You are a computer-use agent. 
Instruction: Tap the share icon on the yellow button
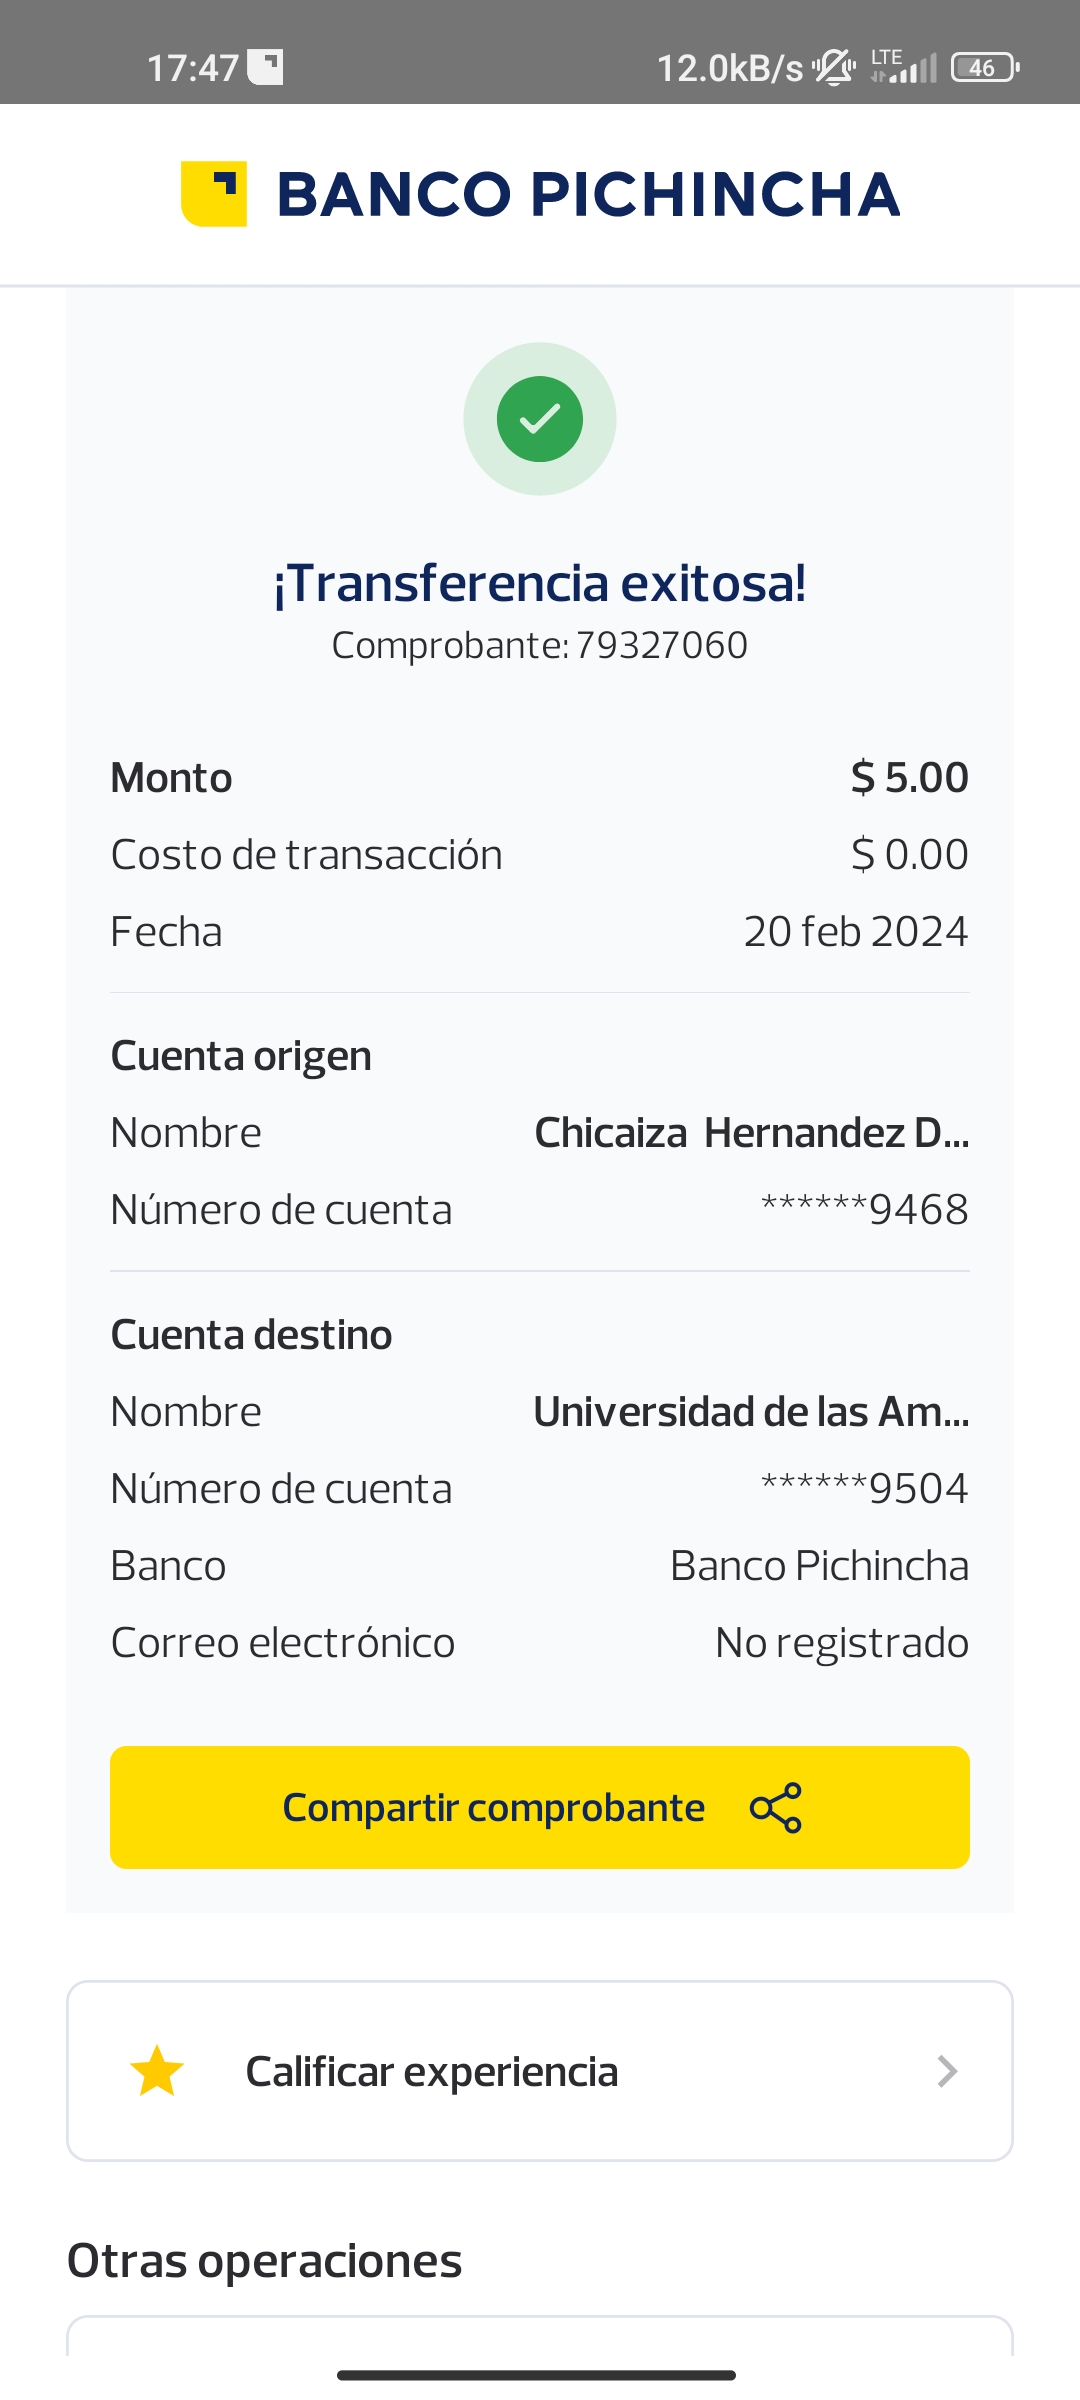pyautogui.click(x=776, y=1808)
